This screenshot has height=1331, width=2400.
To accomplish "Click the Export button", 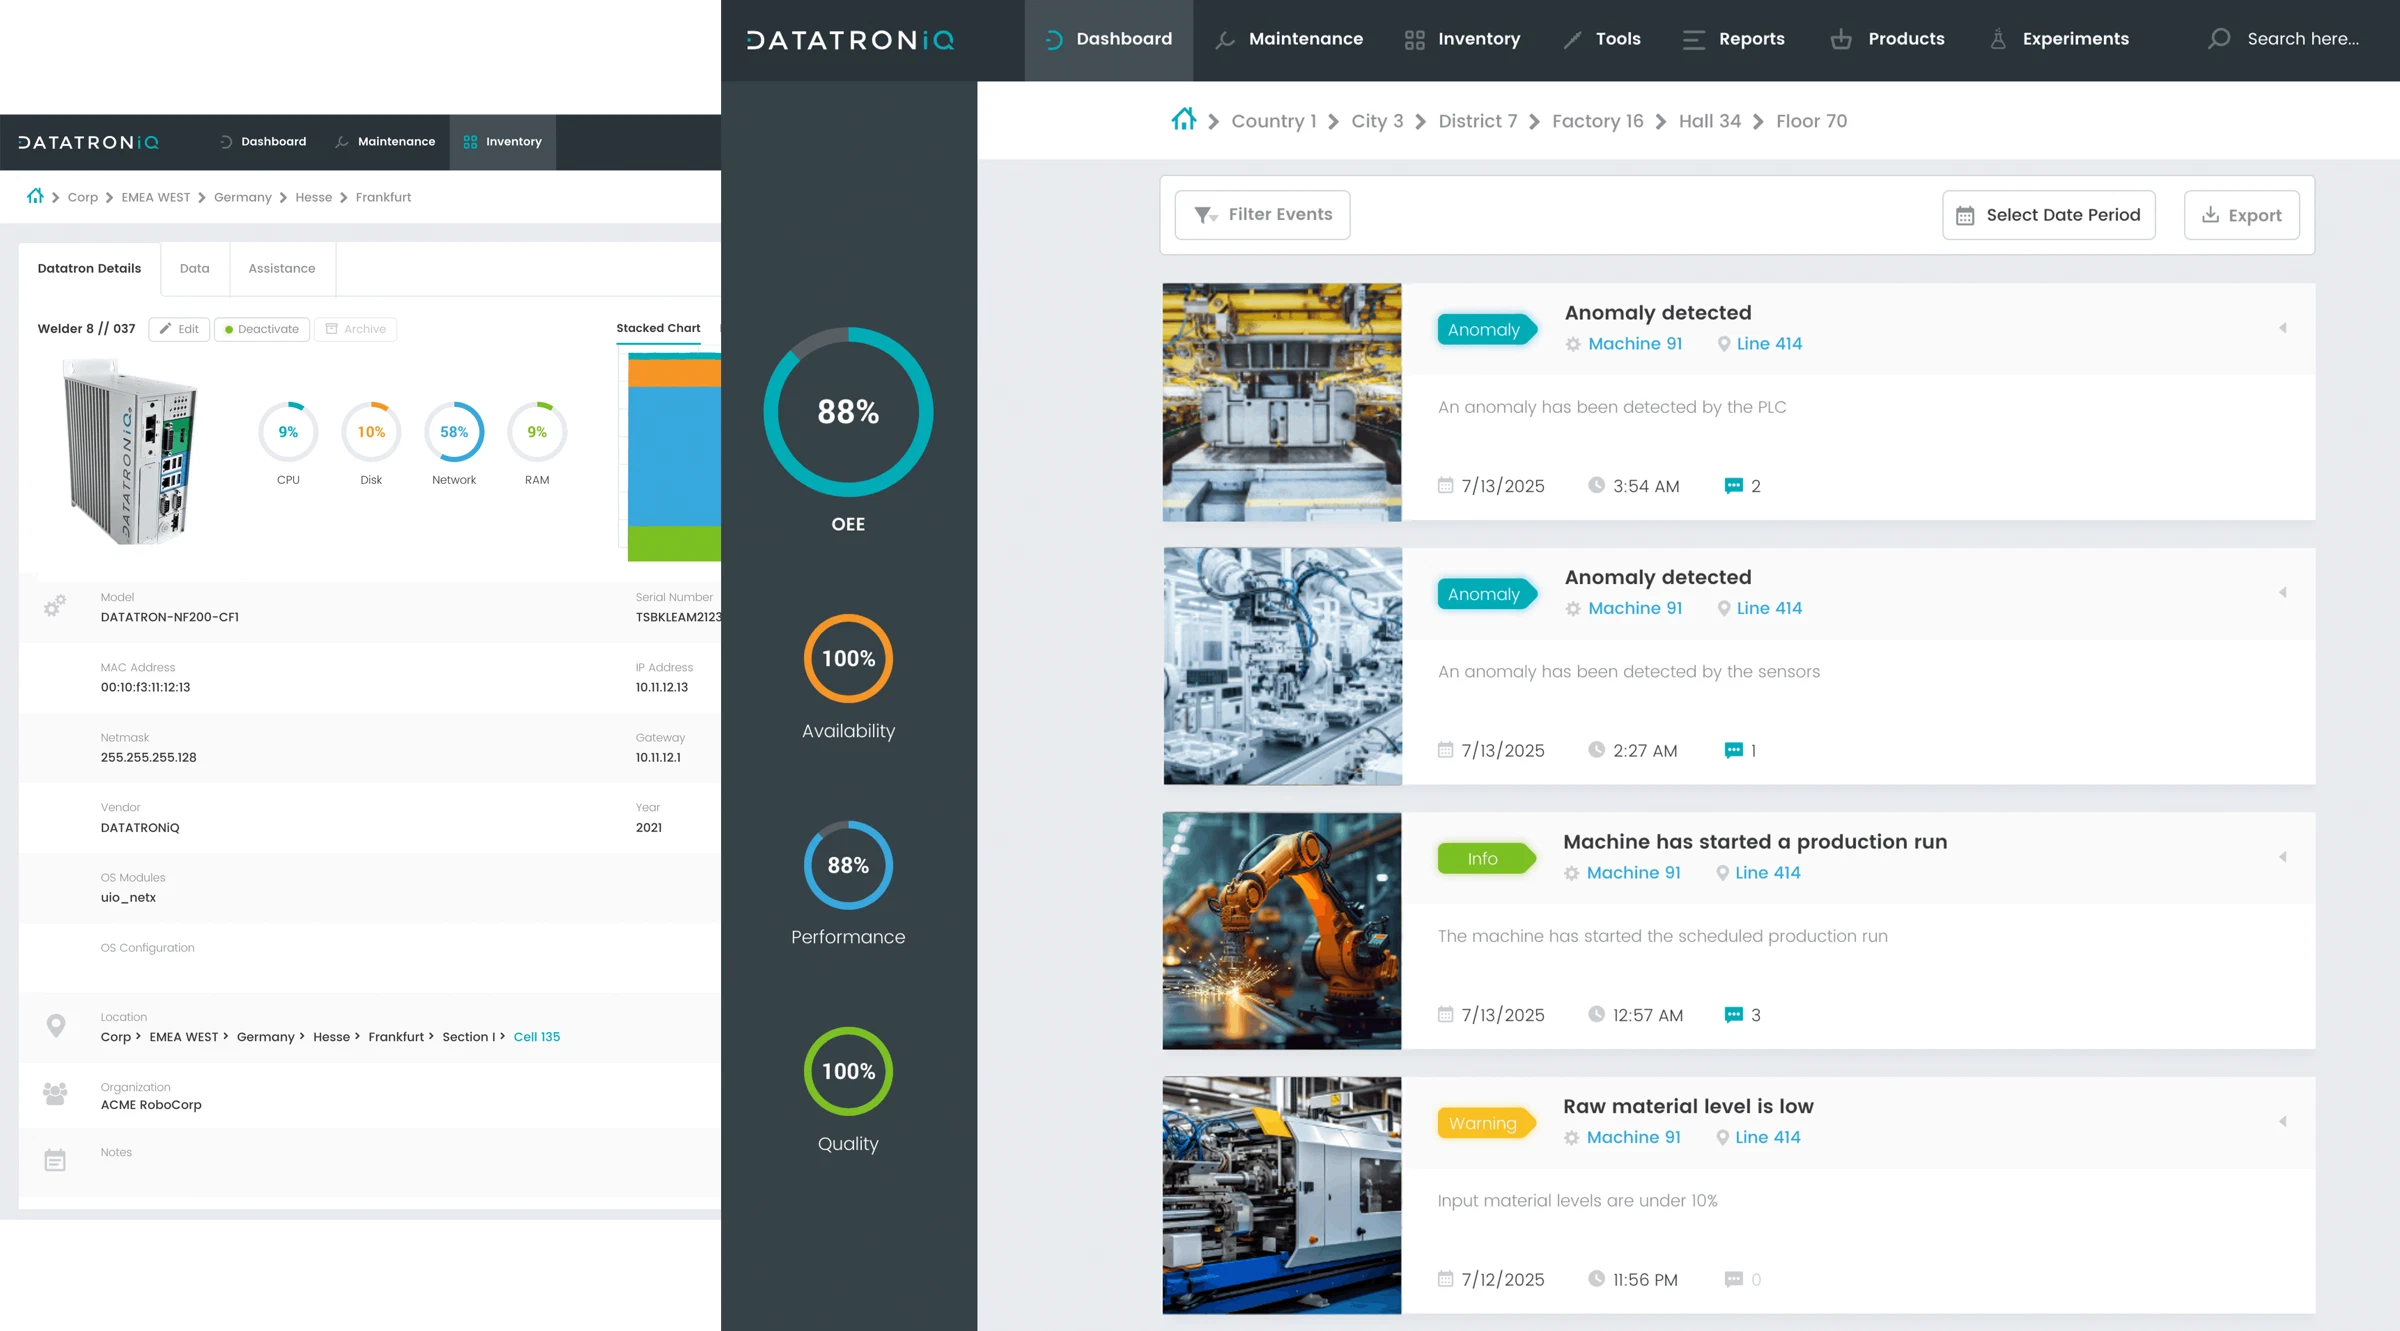I will [2241, 215].
